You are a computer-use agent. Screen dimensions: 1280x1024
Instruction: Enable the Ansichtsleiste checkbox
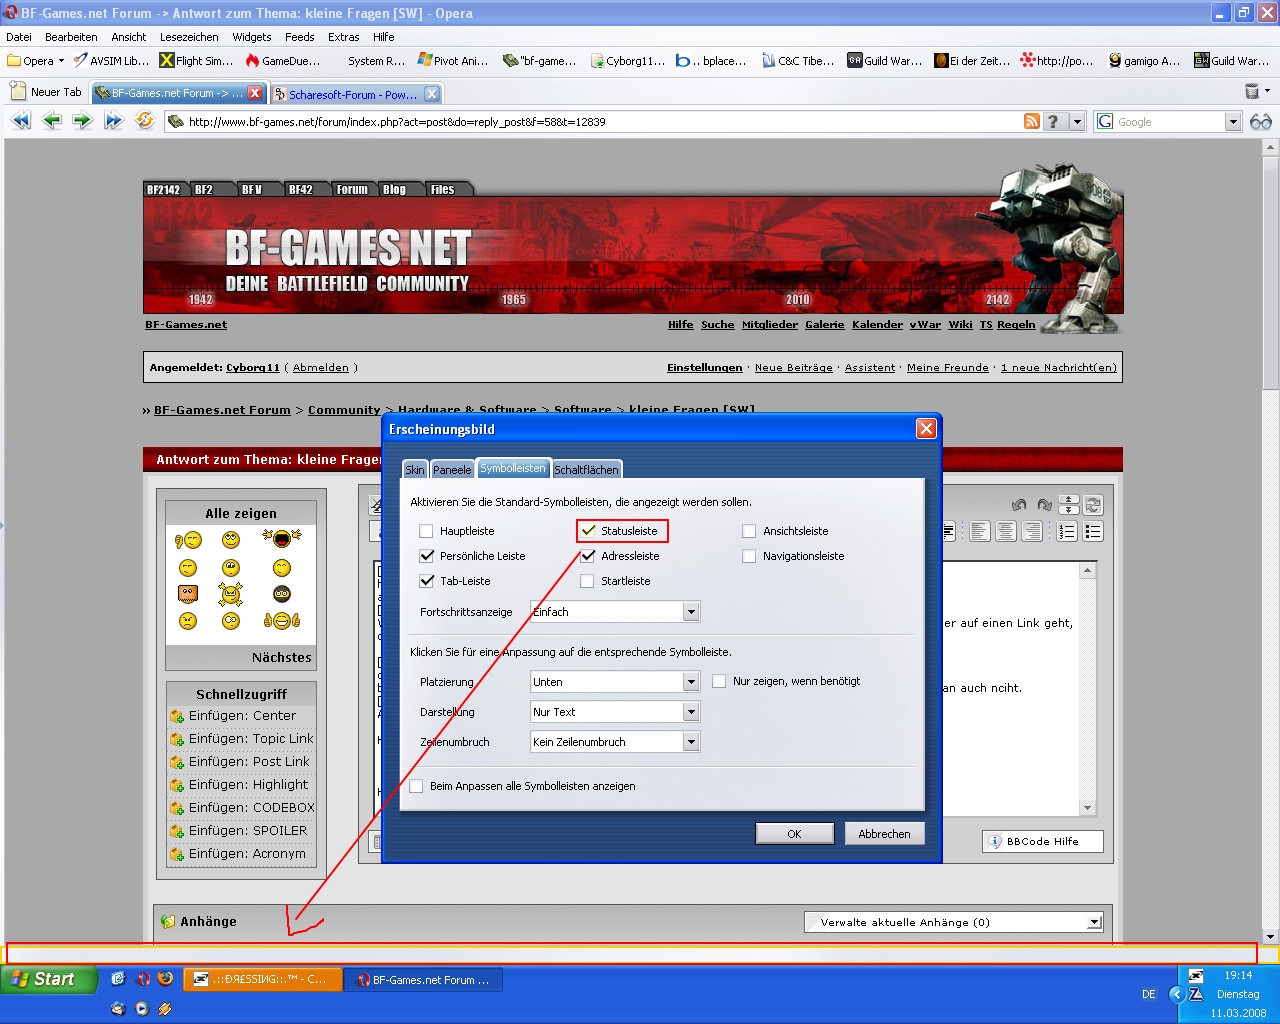[749, 531]
